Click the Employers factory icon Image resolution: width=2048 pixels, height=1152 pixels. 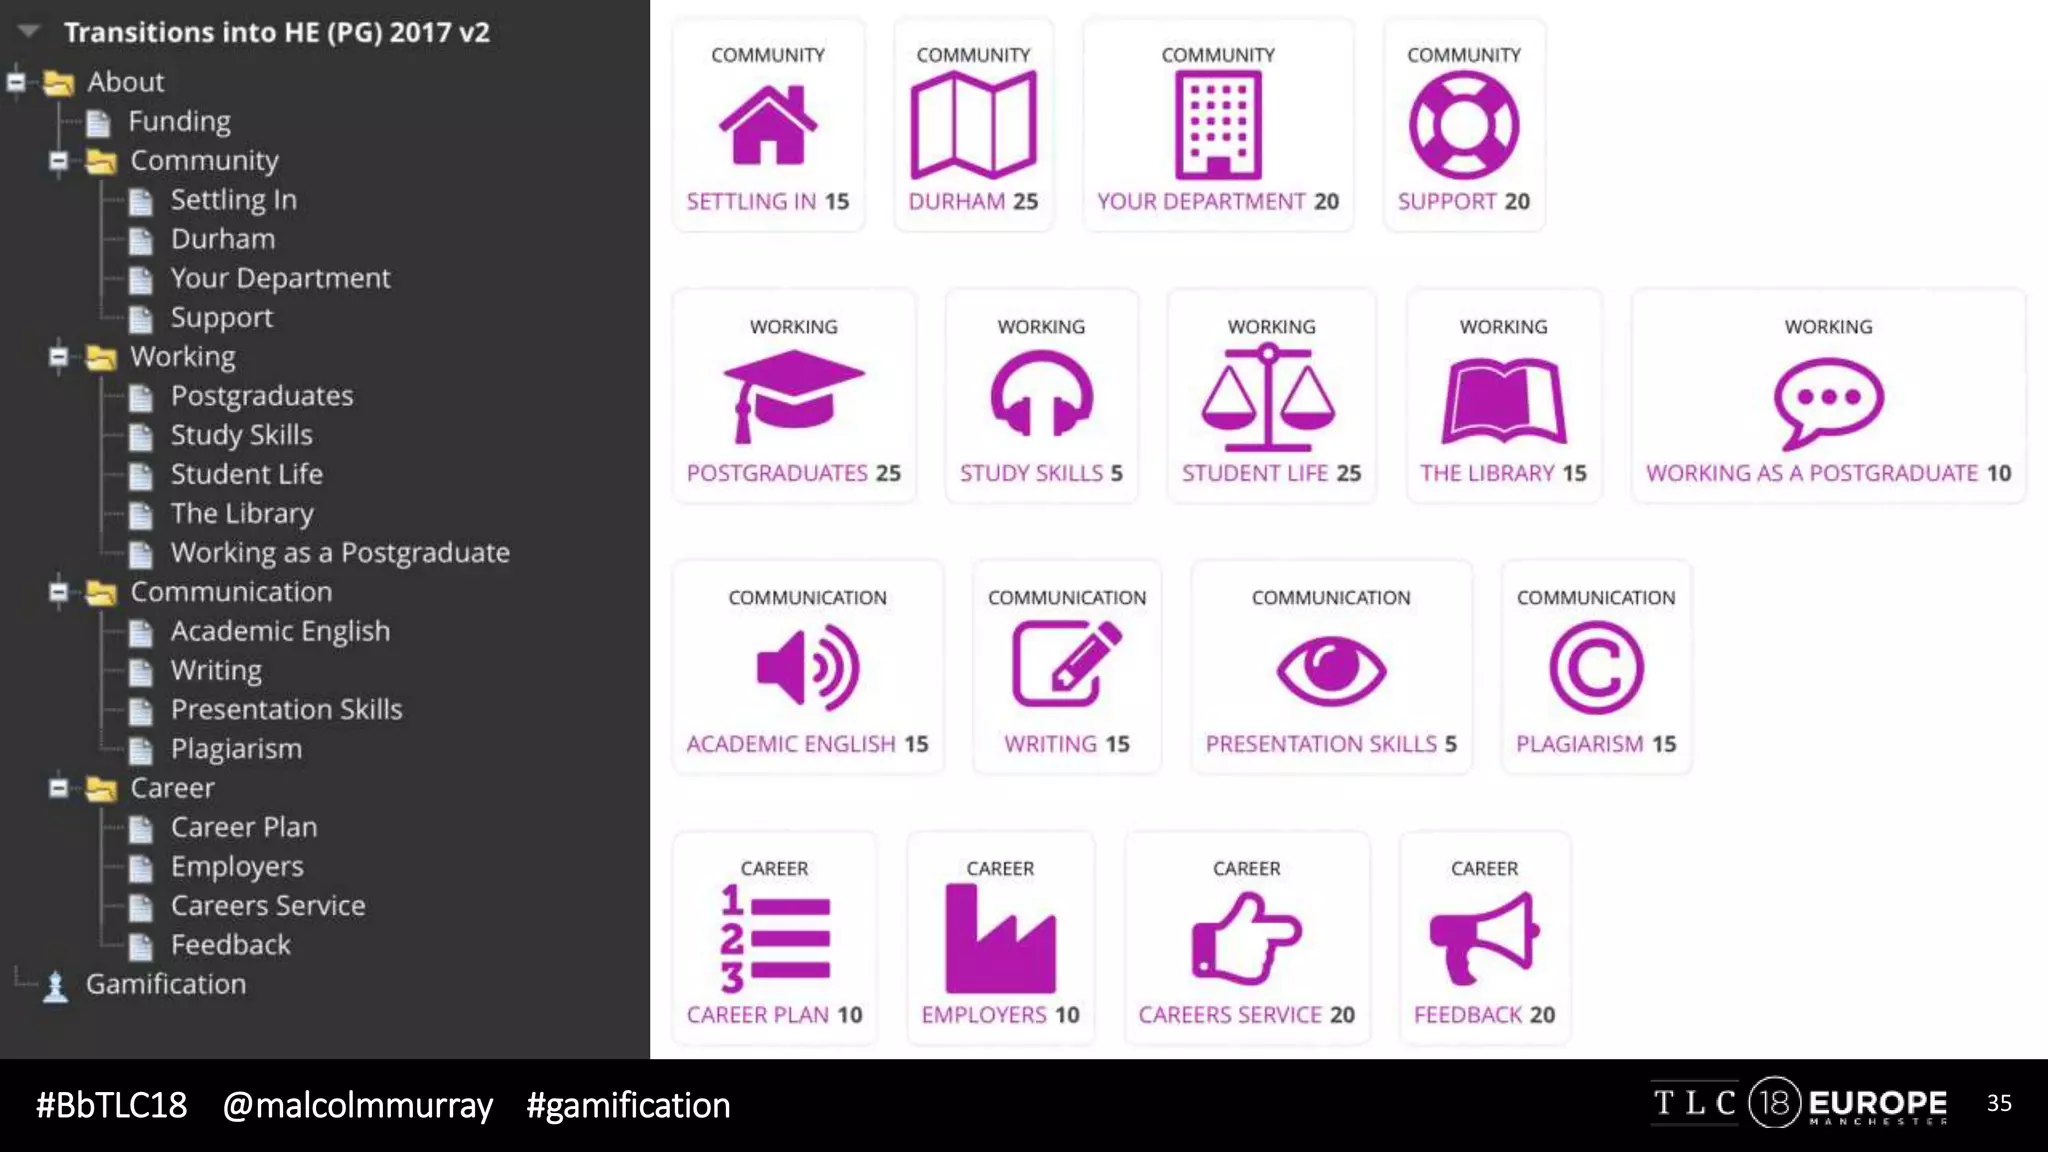1000,938
